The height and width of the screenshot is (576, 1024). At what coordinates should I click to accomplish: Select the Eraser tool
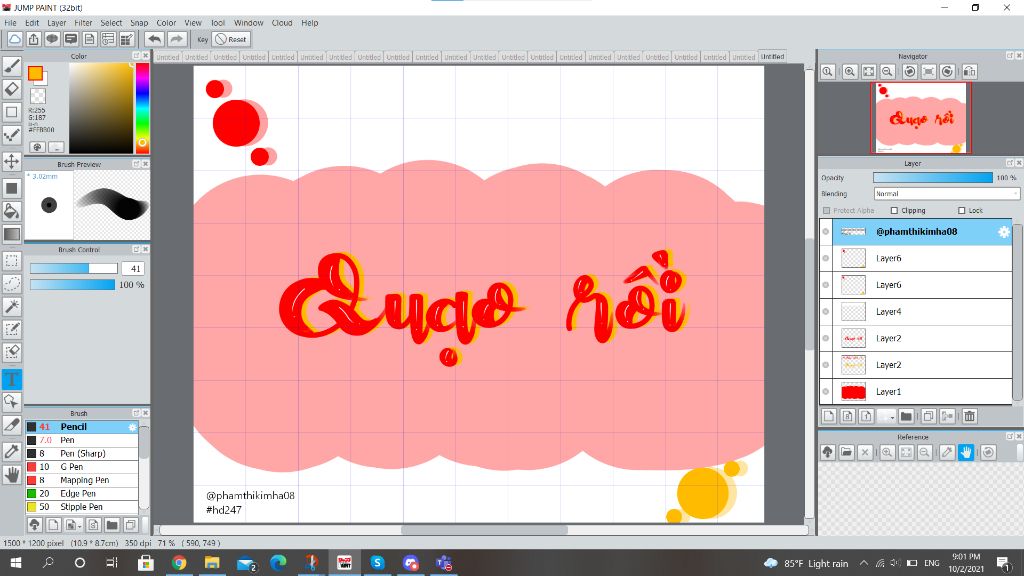point(12,88)
